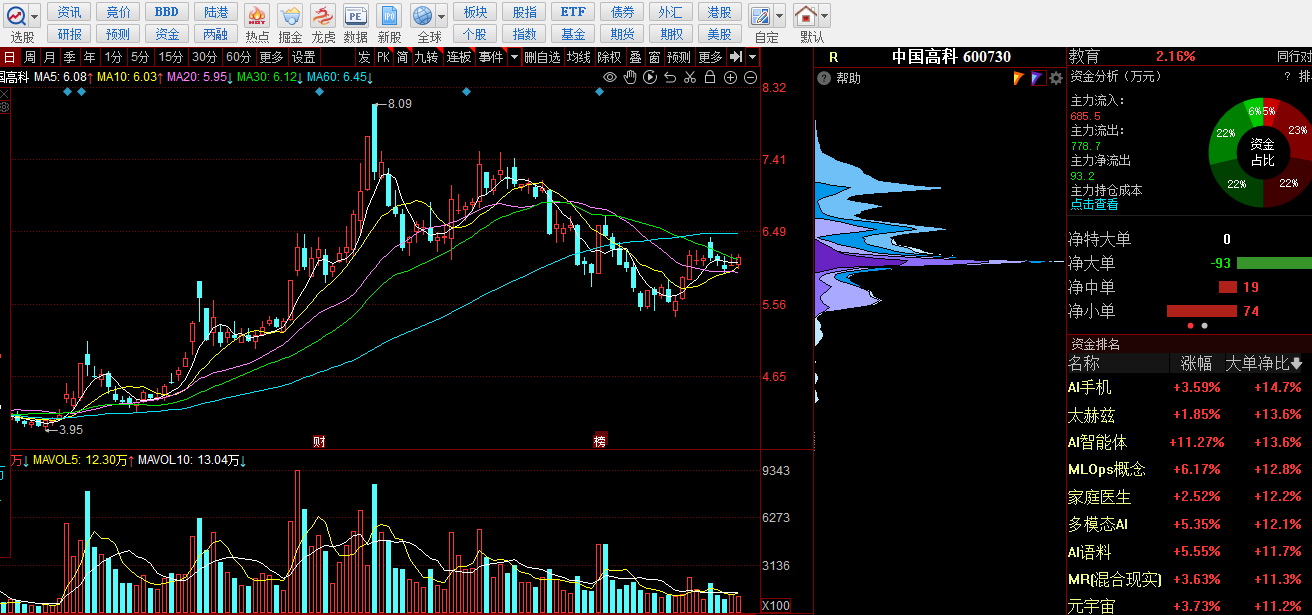The image size is (1312, 615).
Task: Click the zoom in plus icon
Action: click(731, 78)
